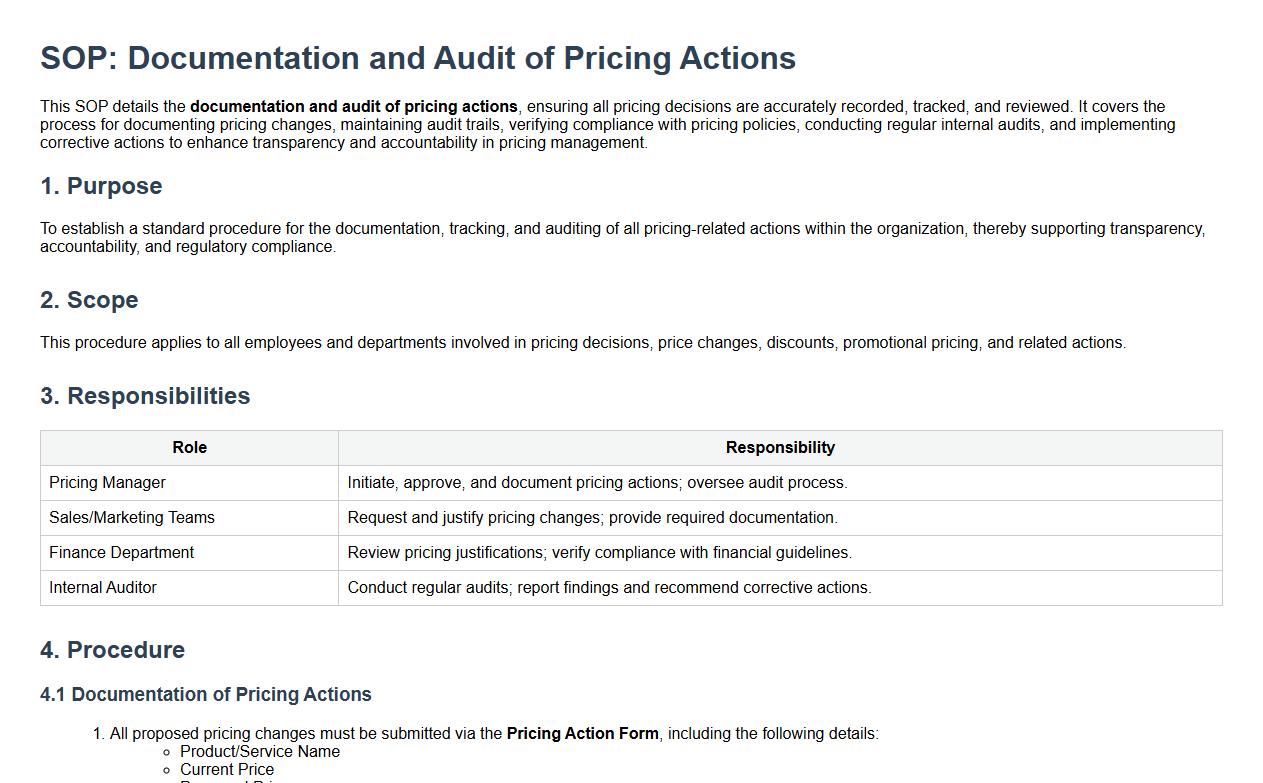Select the '3. Responsibilities' heading
1263x783 pixels.
tap(145, 396)
